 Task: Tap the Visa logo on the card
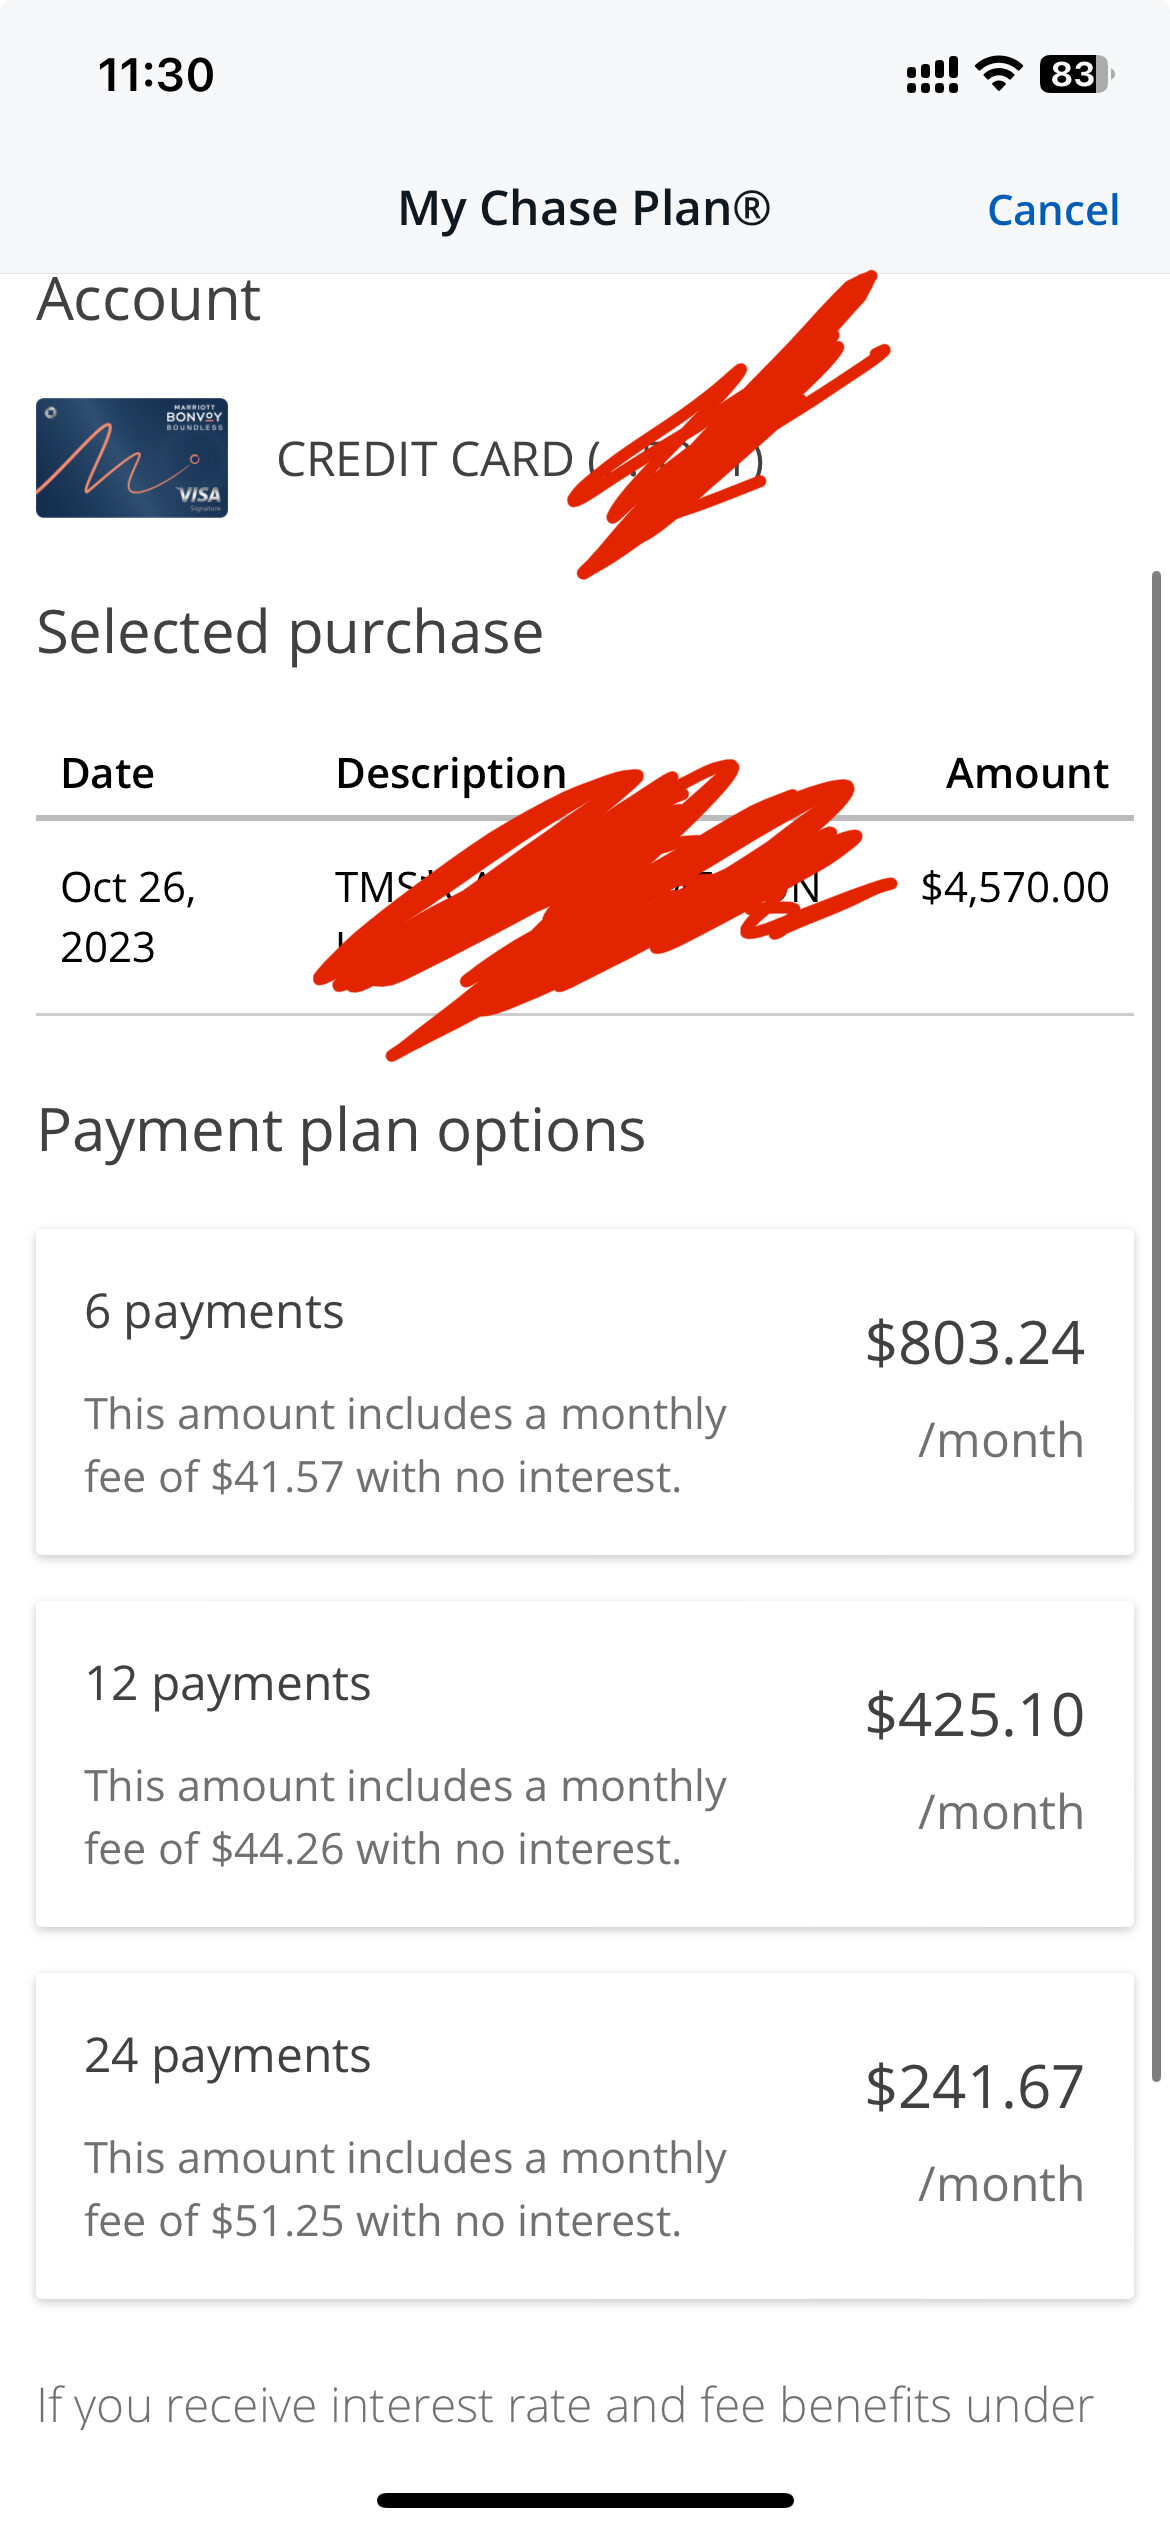point(199,494)
